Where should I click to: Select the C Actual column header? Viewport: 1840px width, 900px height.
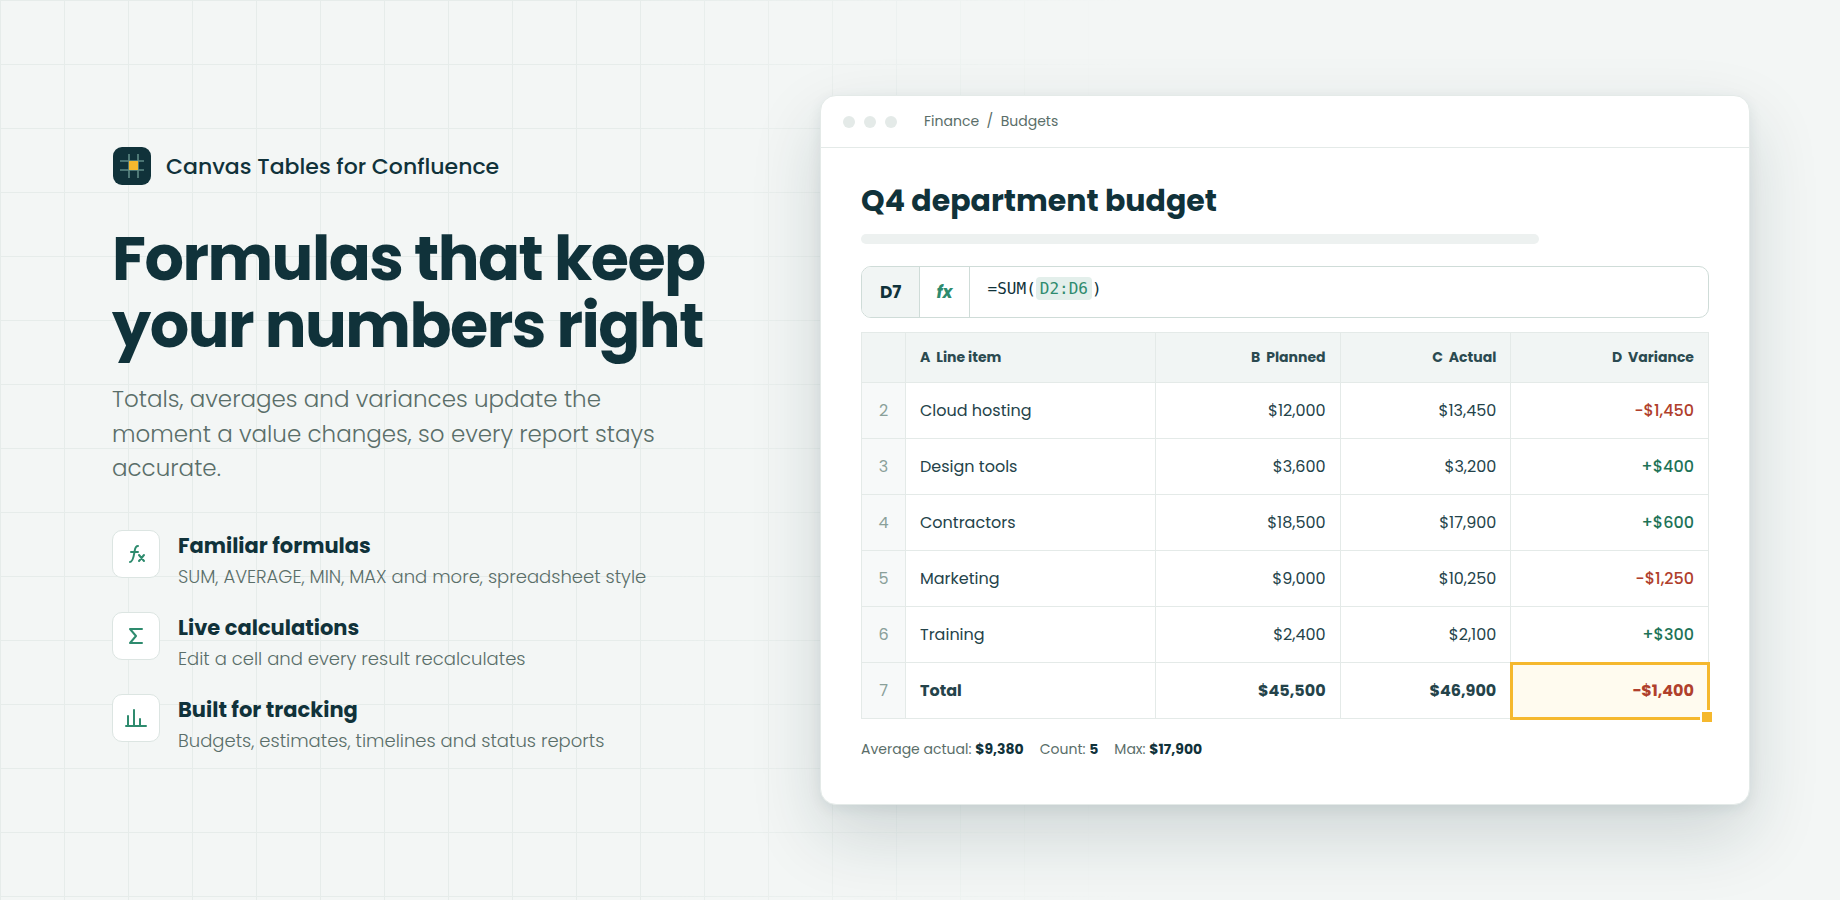click(x=1426, y=357)
